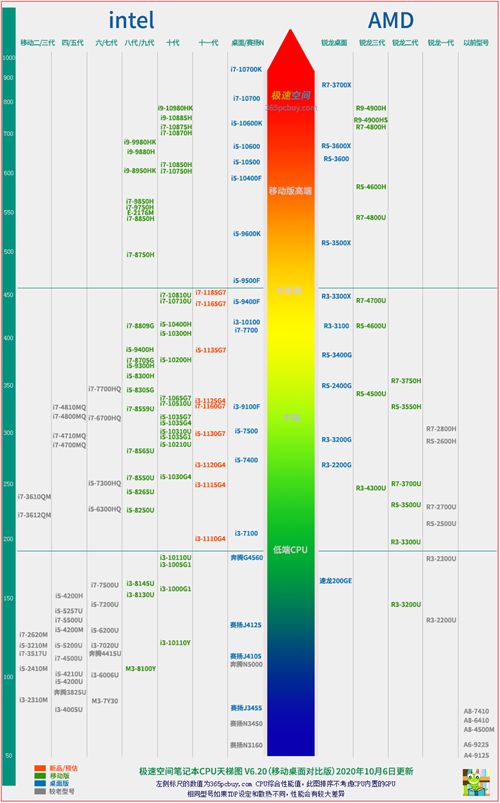
Task: Click the AMD brand logo
Action: [390, 20]
